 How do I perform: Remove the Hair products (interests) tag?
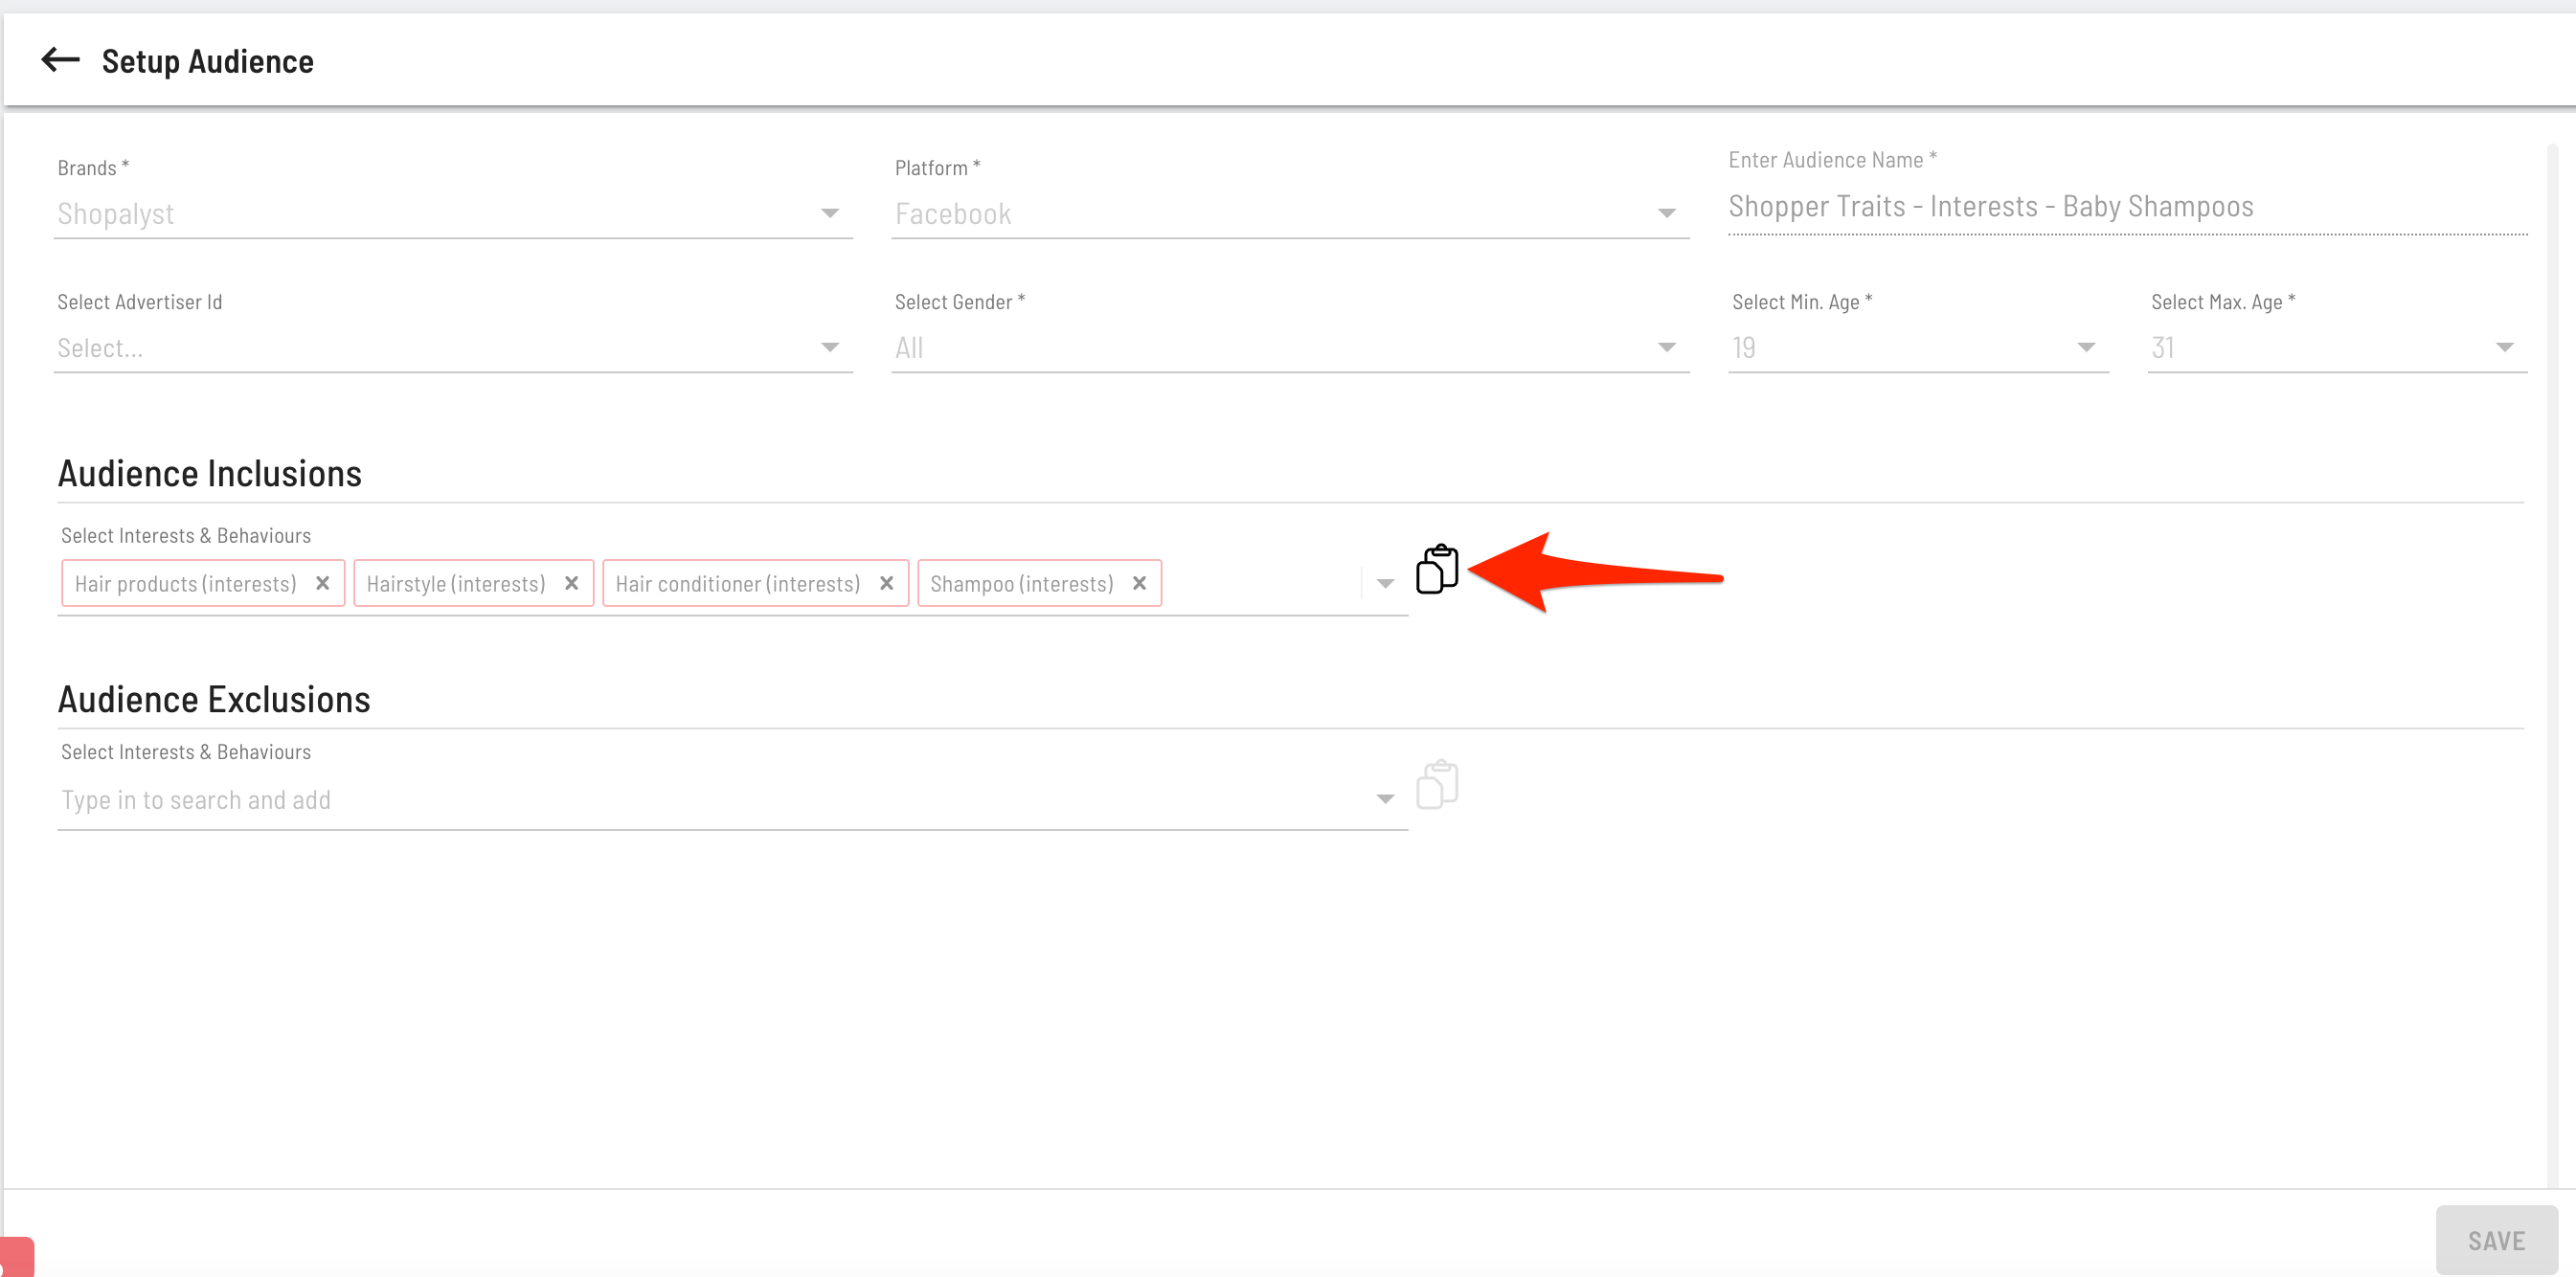tap(323, 583)
